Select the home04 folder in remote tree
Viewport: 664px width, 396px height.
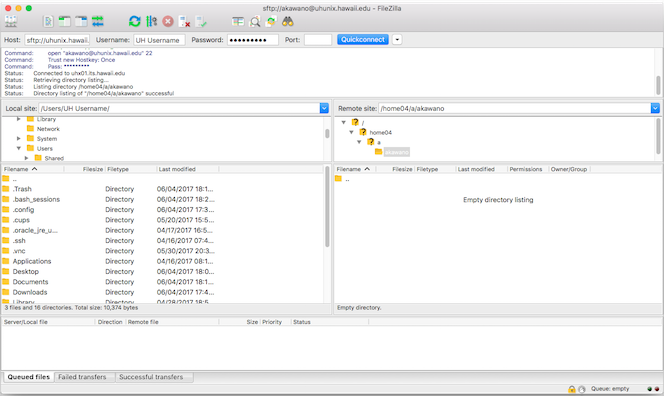coord(376,132)
